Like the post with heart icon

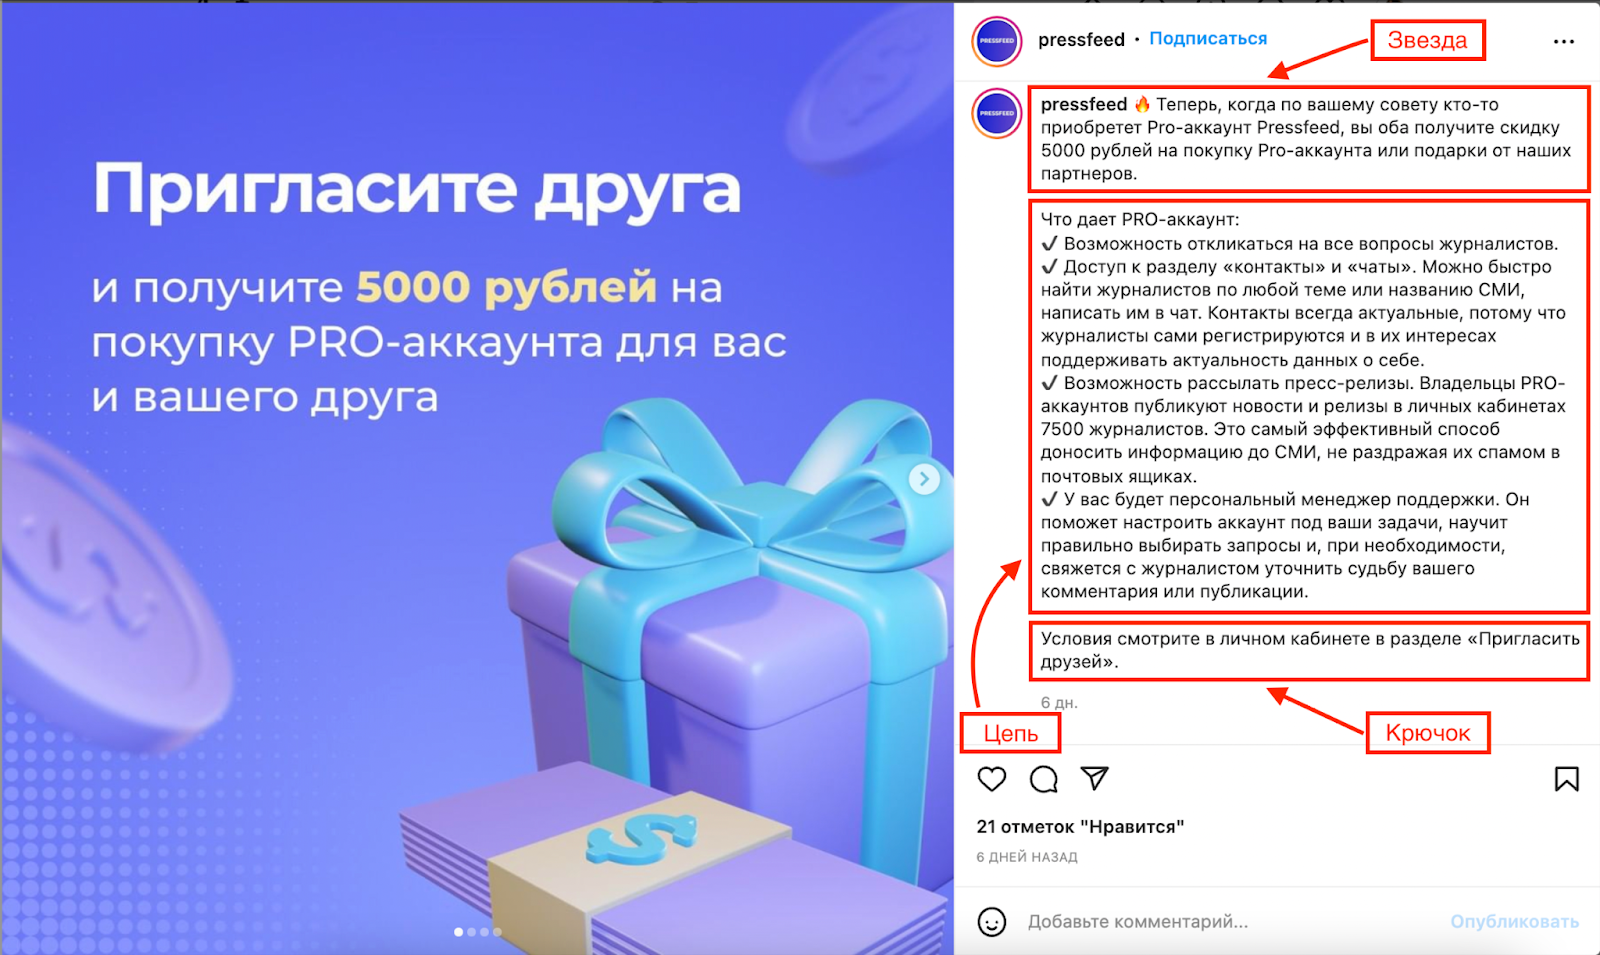click(991, 779)
